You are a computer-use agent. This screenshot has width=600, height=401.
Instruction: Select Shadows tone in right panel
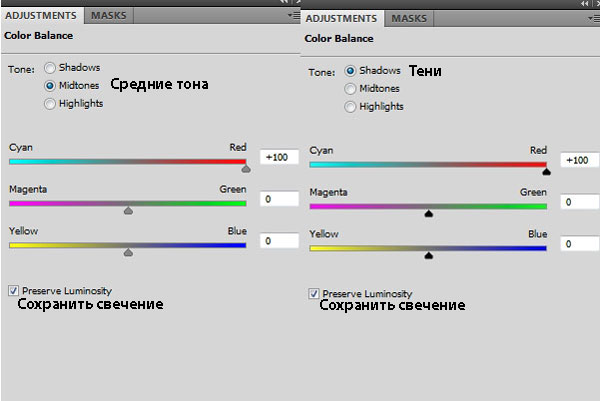pos(350,71)
